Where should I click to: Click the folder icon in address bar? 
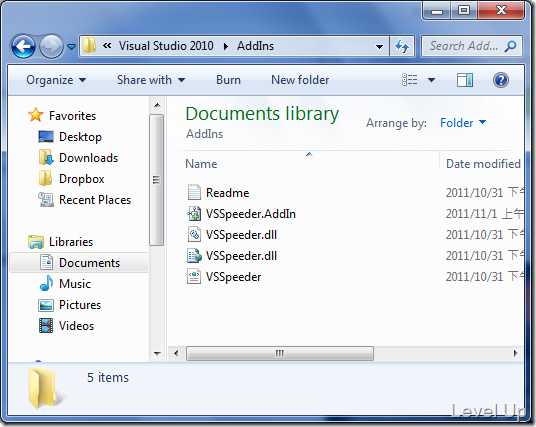click(90, 45)
